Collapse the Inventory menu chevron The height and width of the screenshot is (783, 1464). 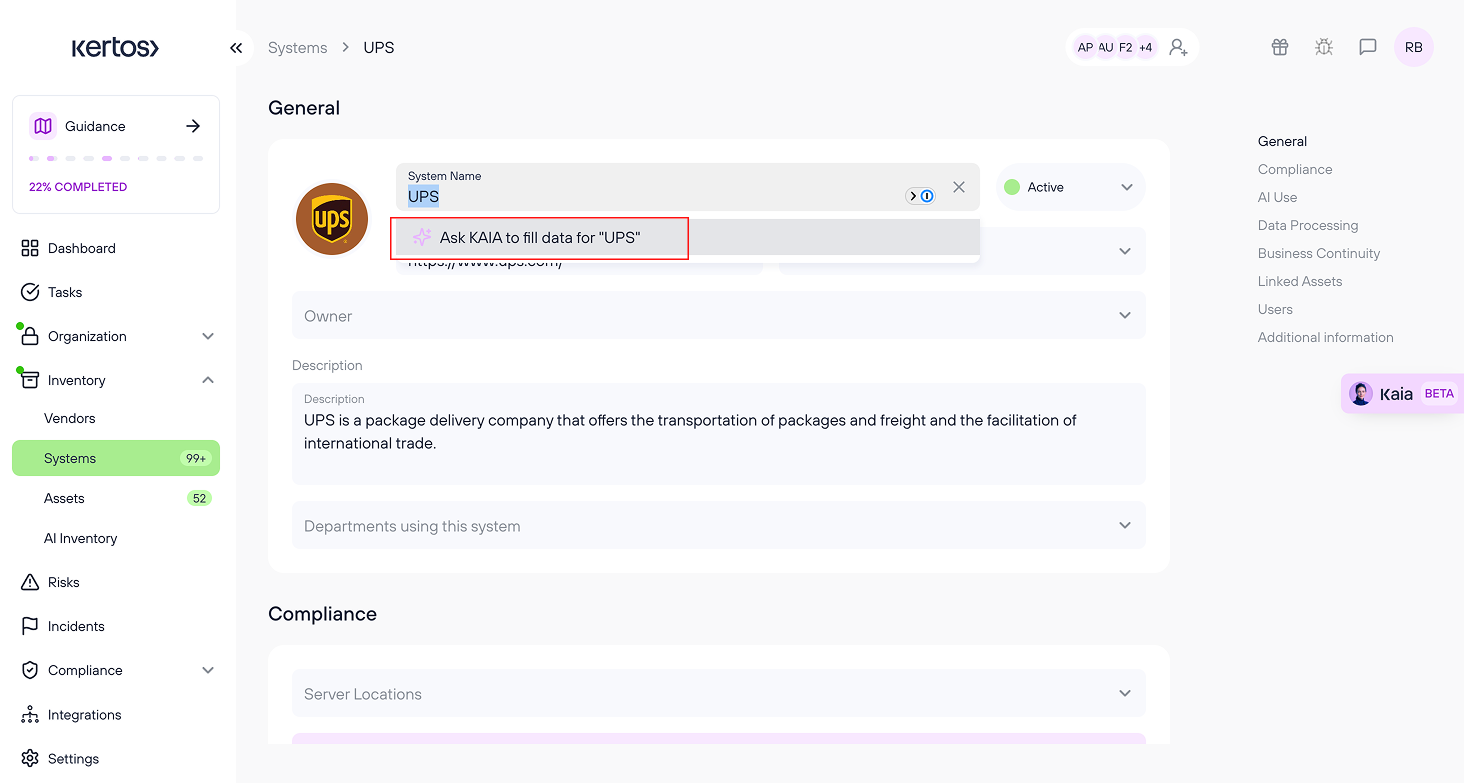[208, 380]
